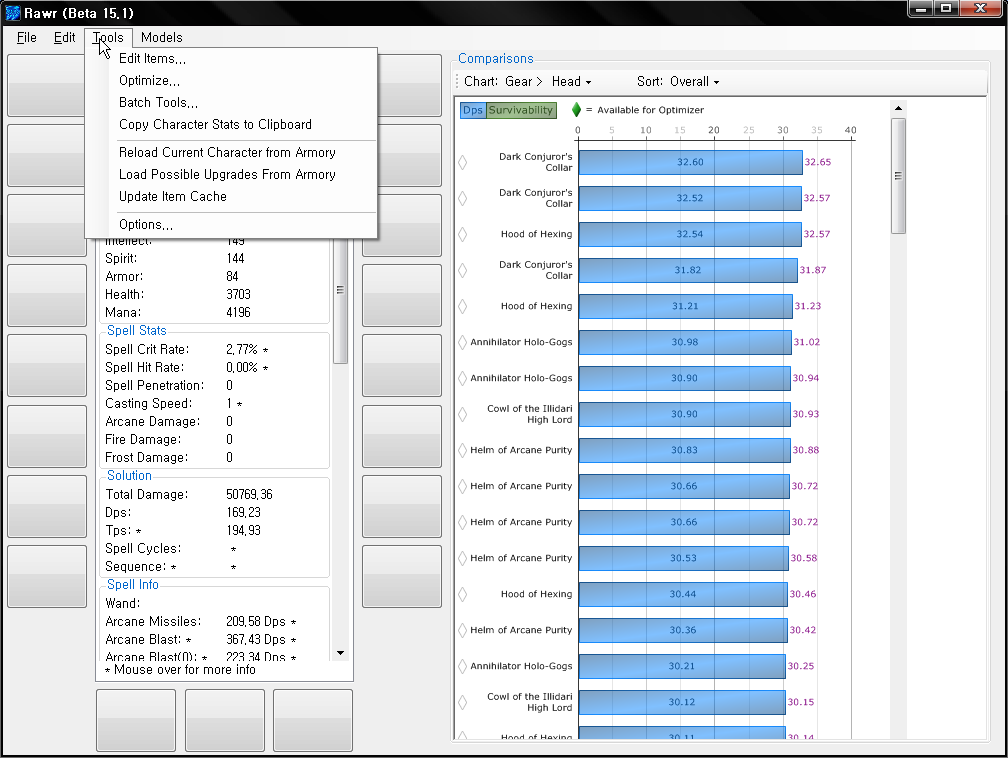This screenshot has height=758, width=1008.
Task: Click the 30.12 Cowl of Illidari bar
Action: click(681, 702)
